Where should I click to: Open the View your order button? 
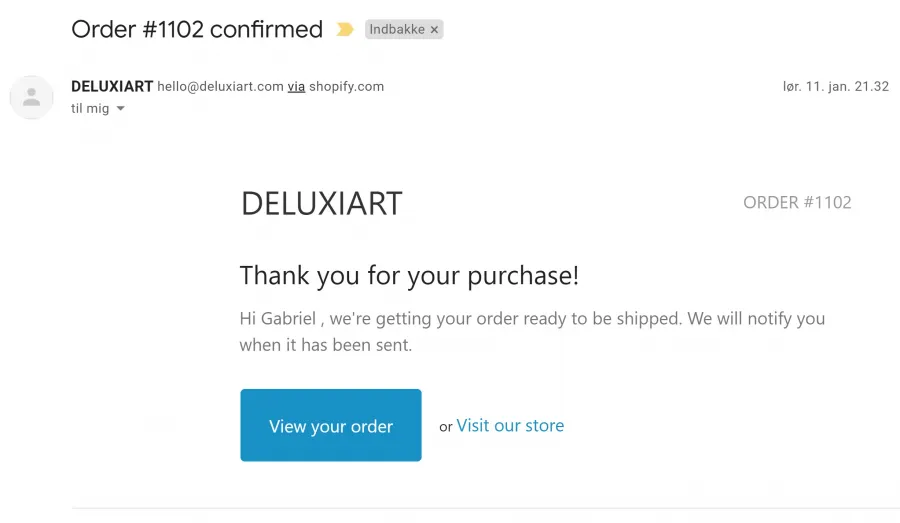pyautogui.click(x=331, y=425)
